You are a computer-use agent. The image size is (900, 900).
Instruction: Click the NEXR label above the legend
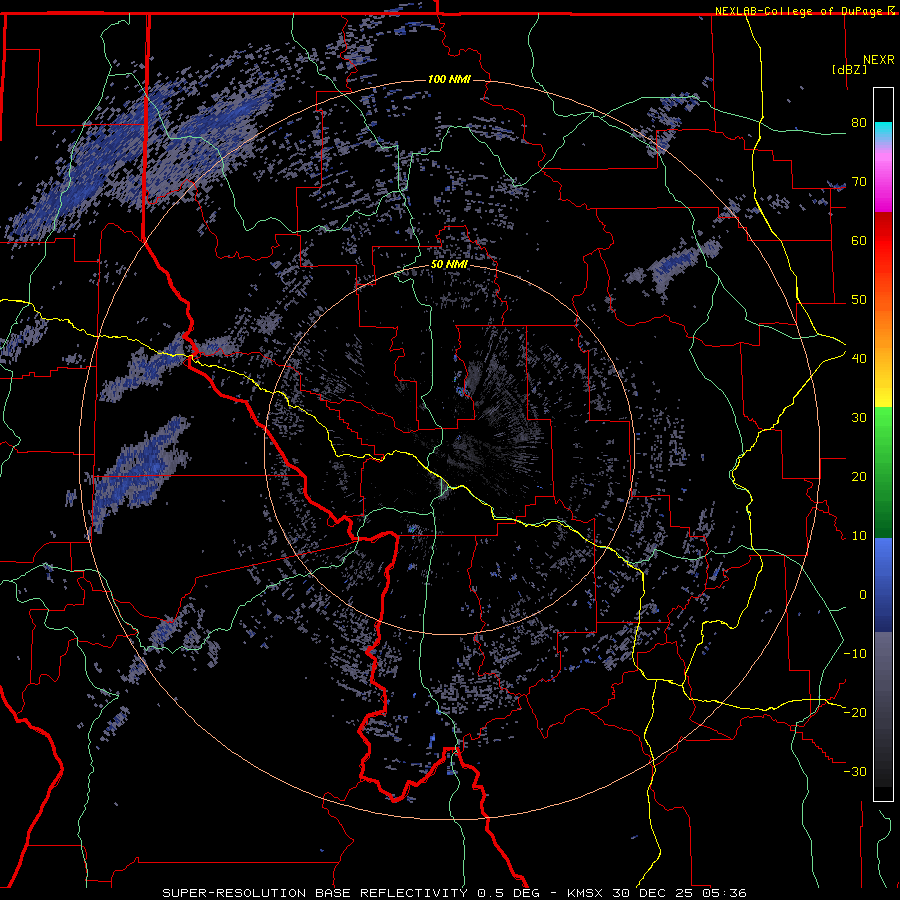(878, 60)
